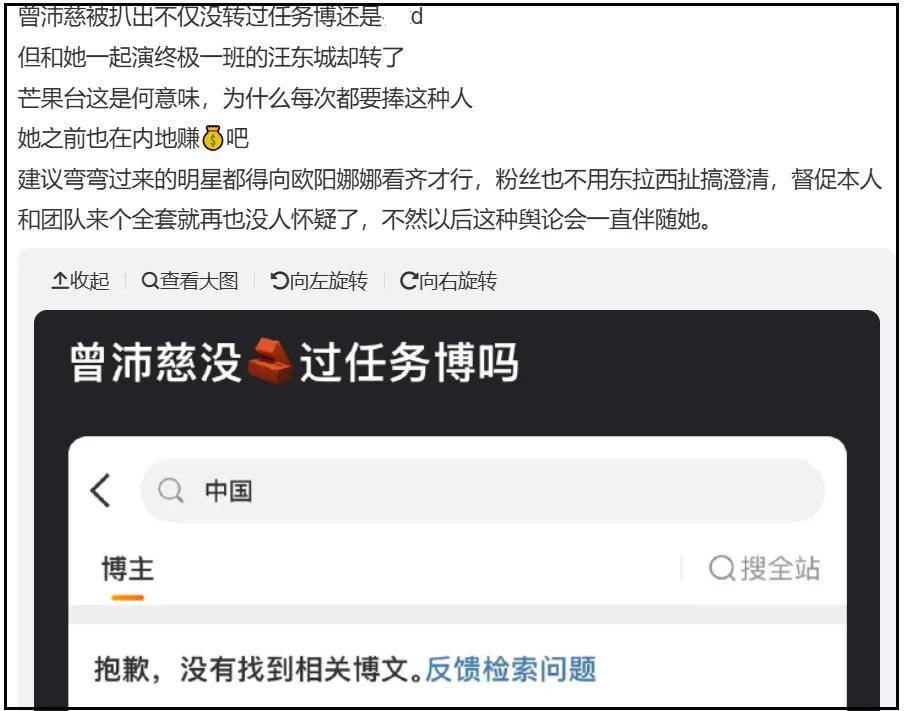
Task: Click the brick emoji in the dark headline
Action: (x=270, y=362)
